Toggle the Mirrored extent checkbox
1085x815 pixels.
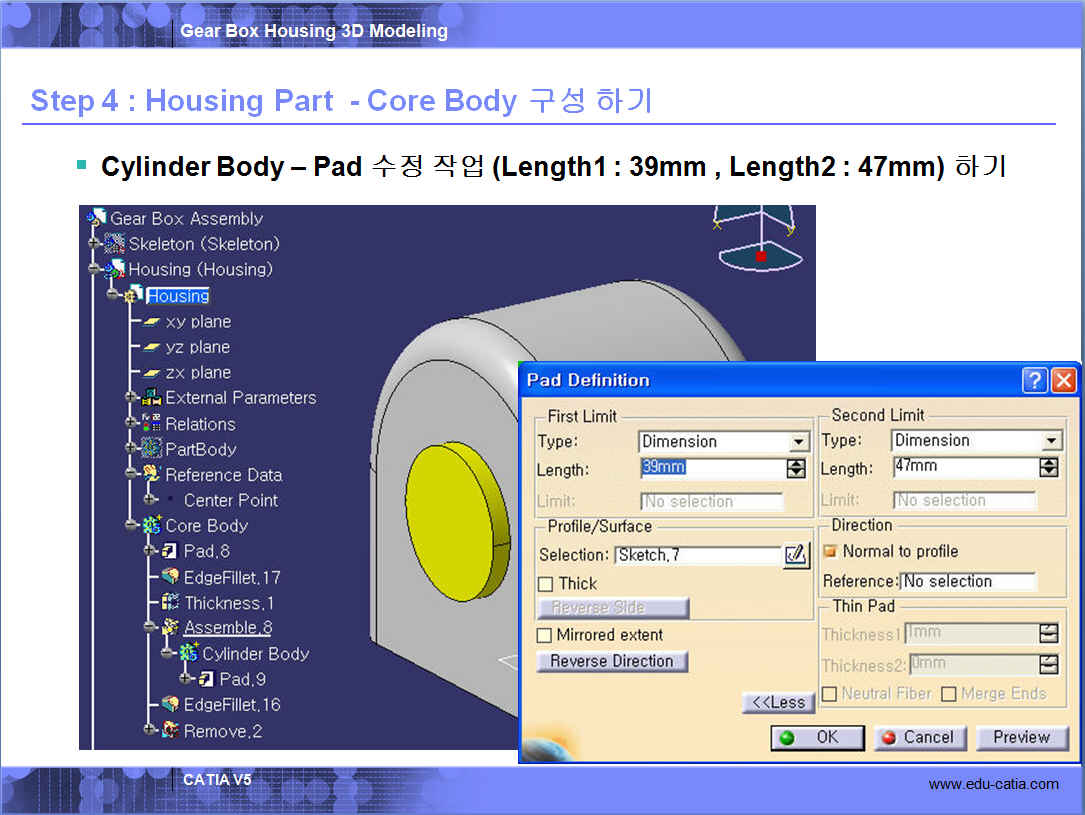click(545, 635)
